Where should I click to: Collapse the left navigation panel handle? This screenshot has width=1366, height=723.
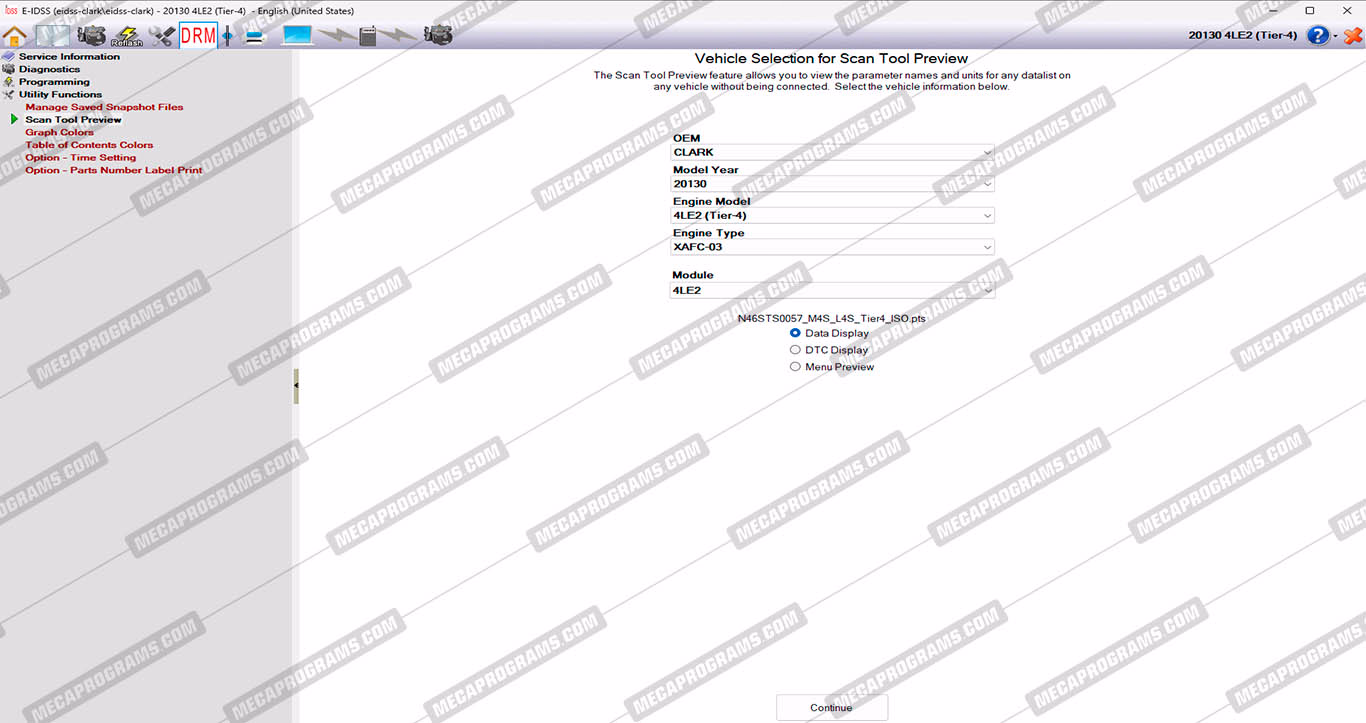(x=296, y=385)
